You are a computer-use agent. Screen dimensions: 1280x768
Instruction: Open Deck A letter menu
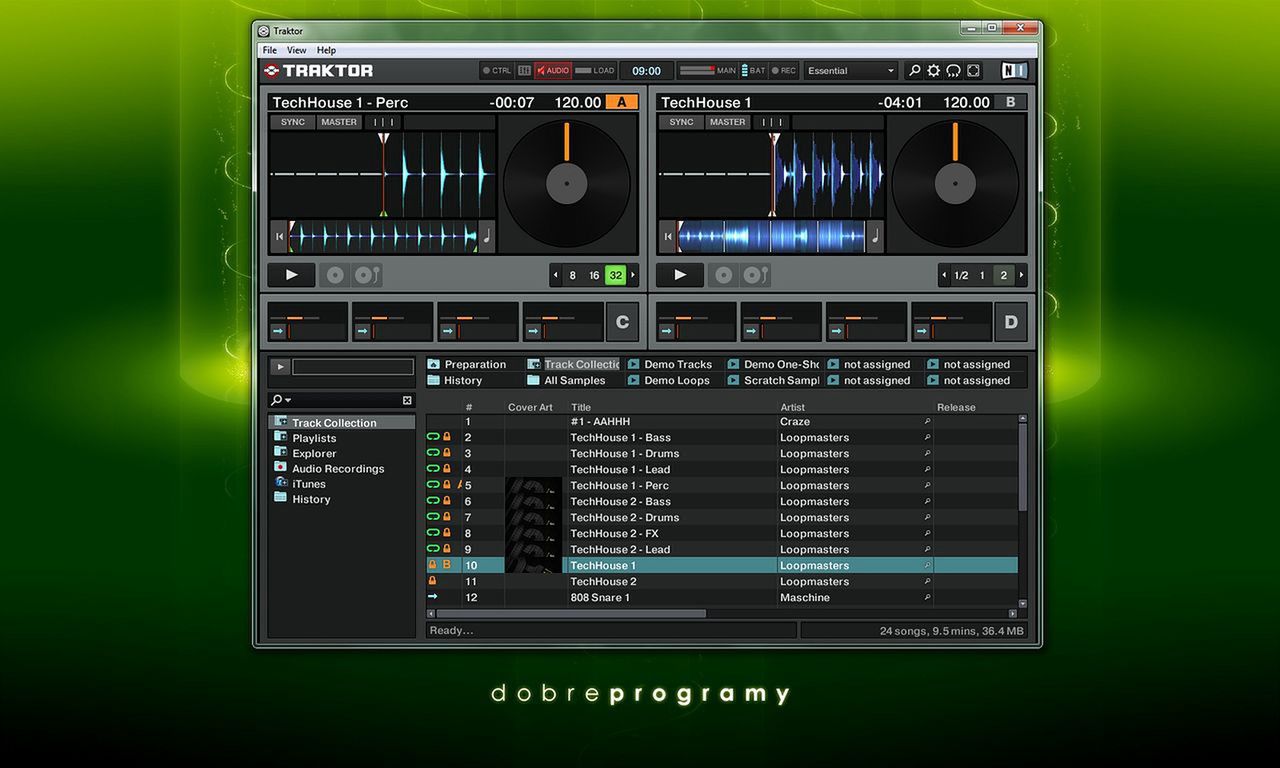[x=622, y=102]
